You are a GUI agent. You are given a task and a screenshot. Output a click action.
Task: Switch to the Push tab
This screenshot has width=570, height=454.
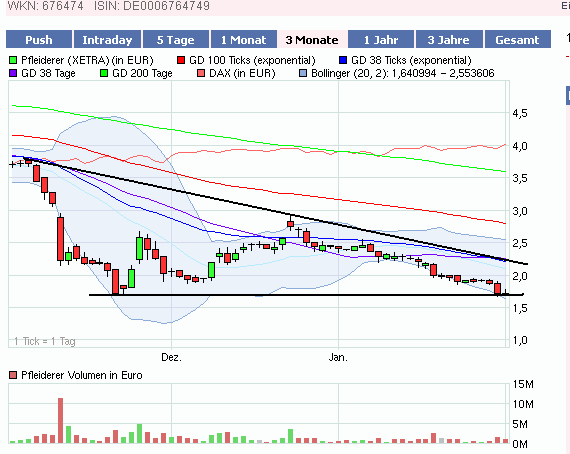point(39,39)
